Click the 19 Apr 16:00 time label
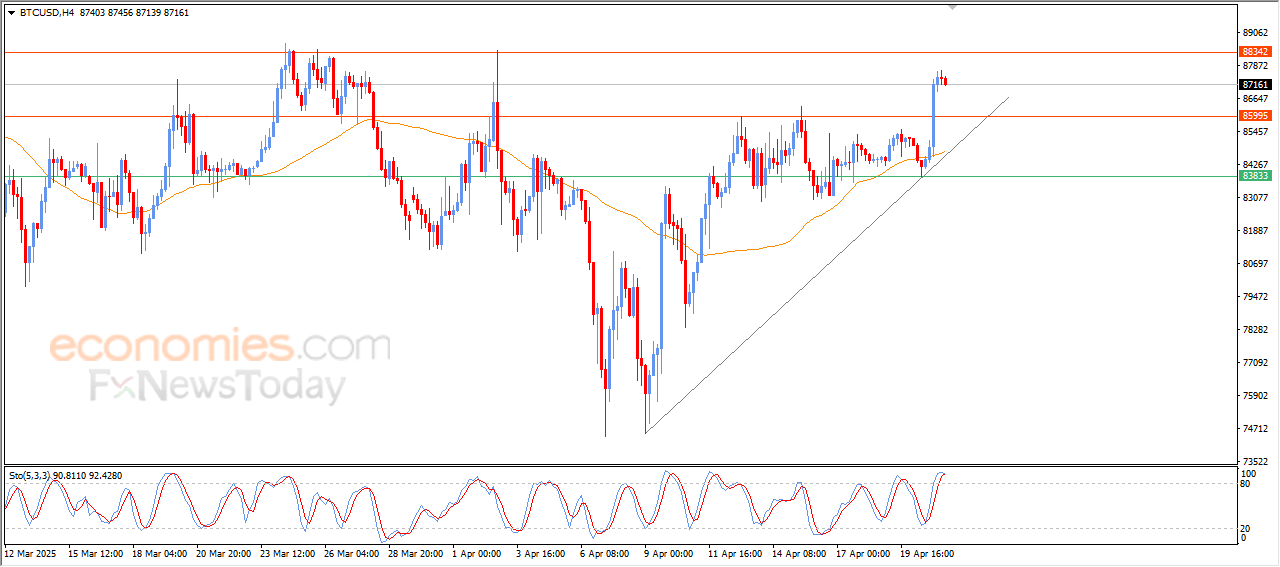This screenshot has width=1280, height=567. pyautogui.click(x=927, y=553)
